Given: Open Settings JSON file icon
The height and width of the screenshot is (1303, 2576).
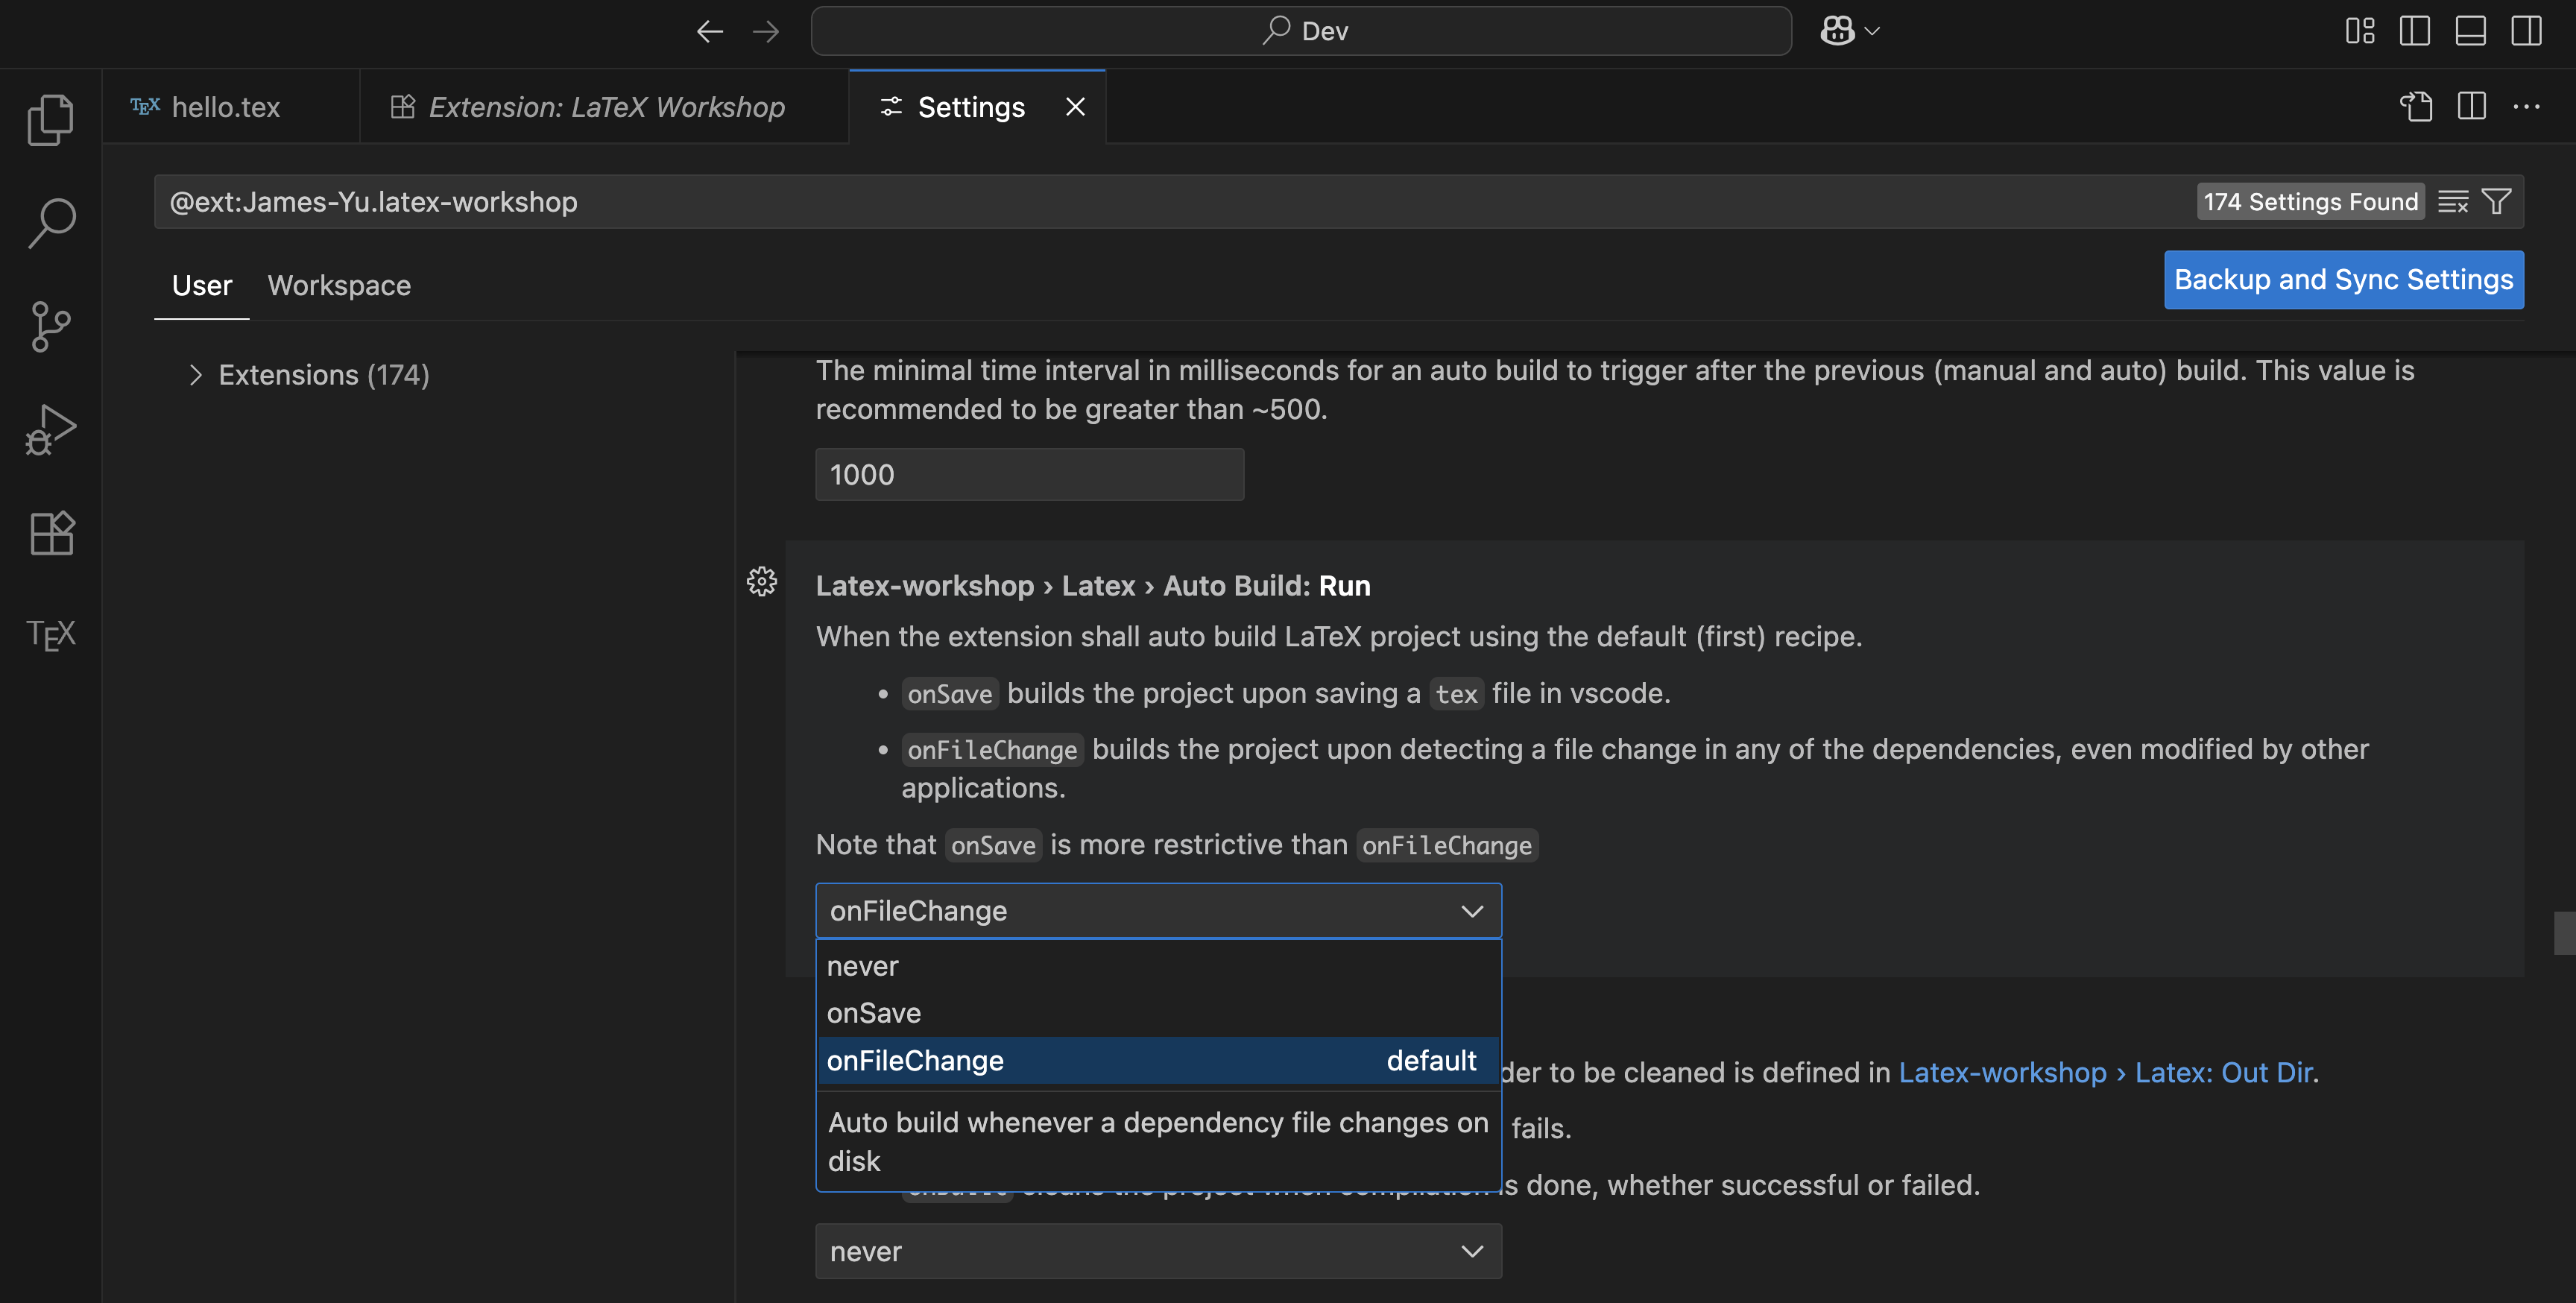Looking at the screenshot, I should click(2416, 107).
